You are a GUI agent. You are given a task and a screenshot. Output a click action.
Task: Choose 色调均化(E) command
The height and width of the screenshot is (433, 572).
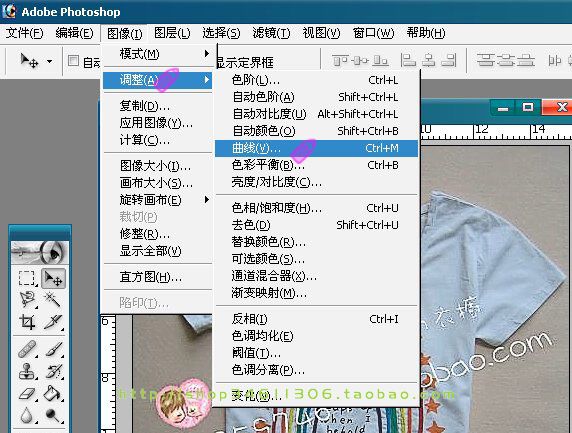tap(316, 336)
